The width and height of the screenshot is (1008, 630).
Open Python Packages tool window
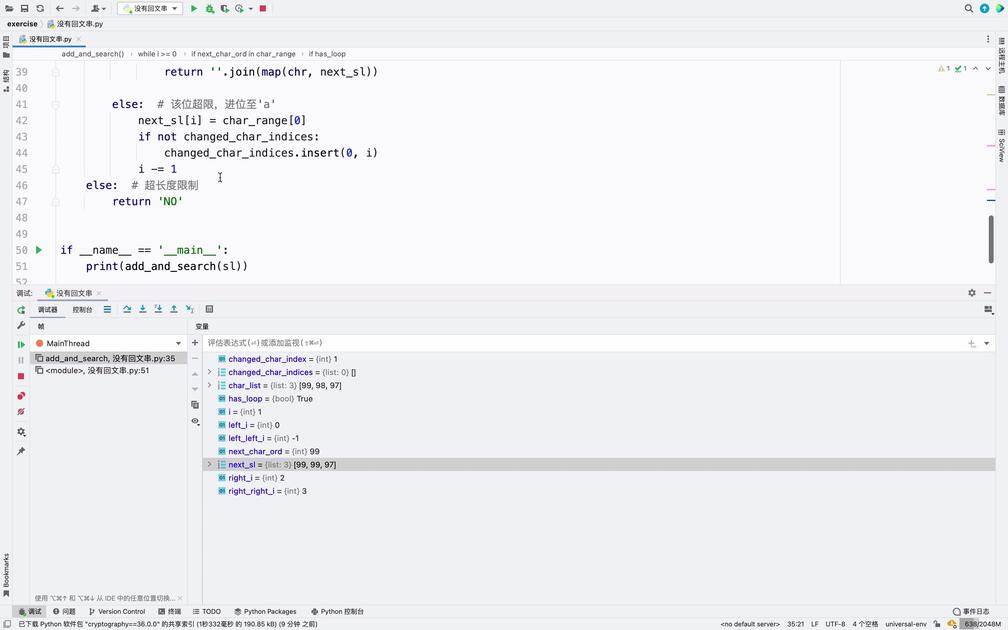(x=266, y=611)
